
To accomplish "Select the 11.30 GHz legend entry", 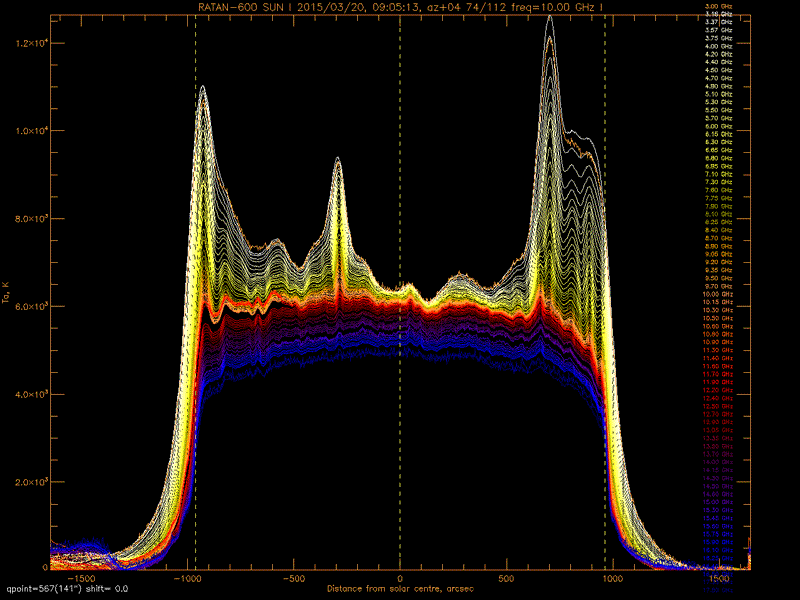I will [x=720, y=351].
